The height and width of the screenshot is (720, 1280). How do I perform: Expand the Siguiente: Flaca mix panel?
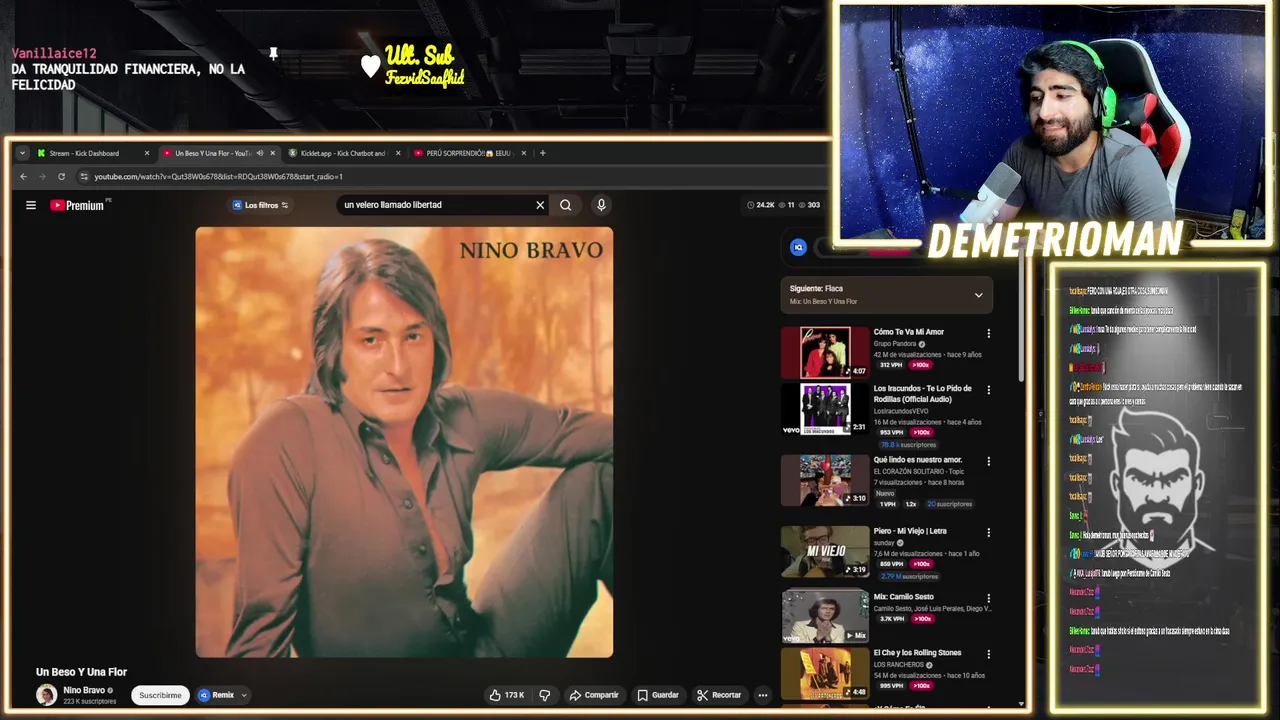[x=978, y=295]
